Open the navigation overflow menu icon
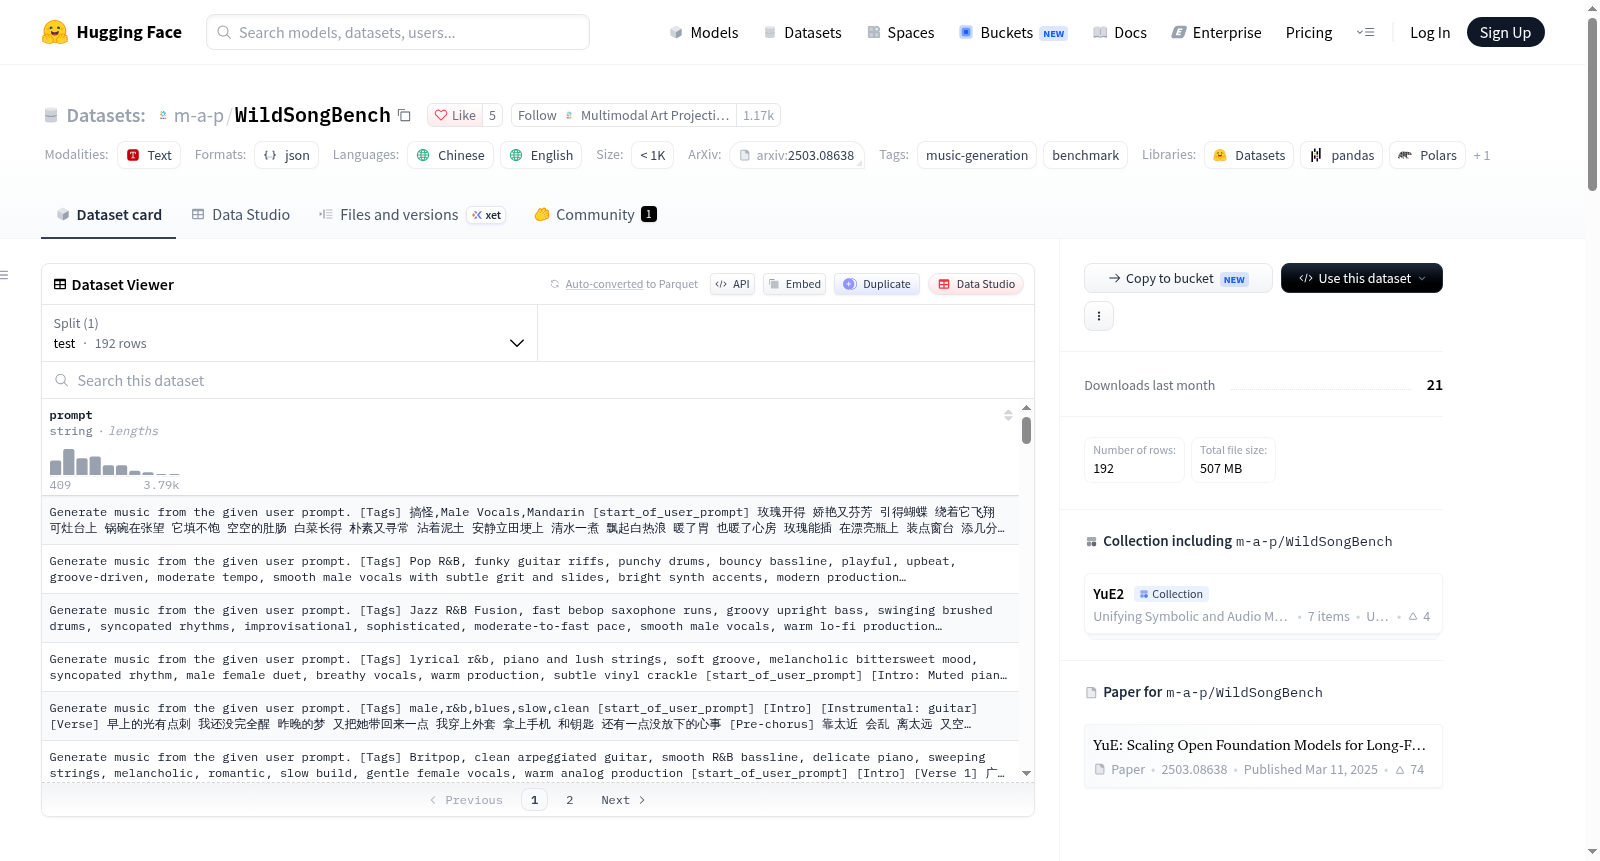The image size is (1600, 861). pos(1365,32)
